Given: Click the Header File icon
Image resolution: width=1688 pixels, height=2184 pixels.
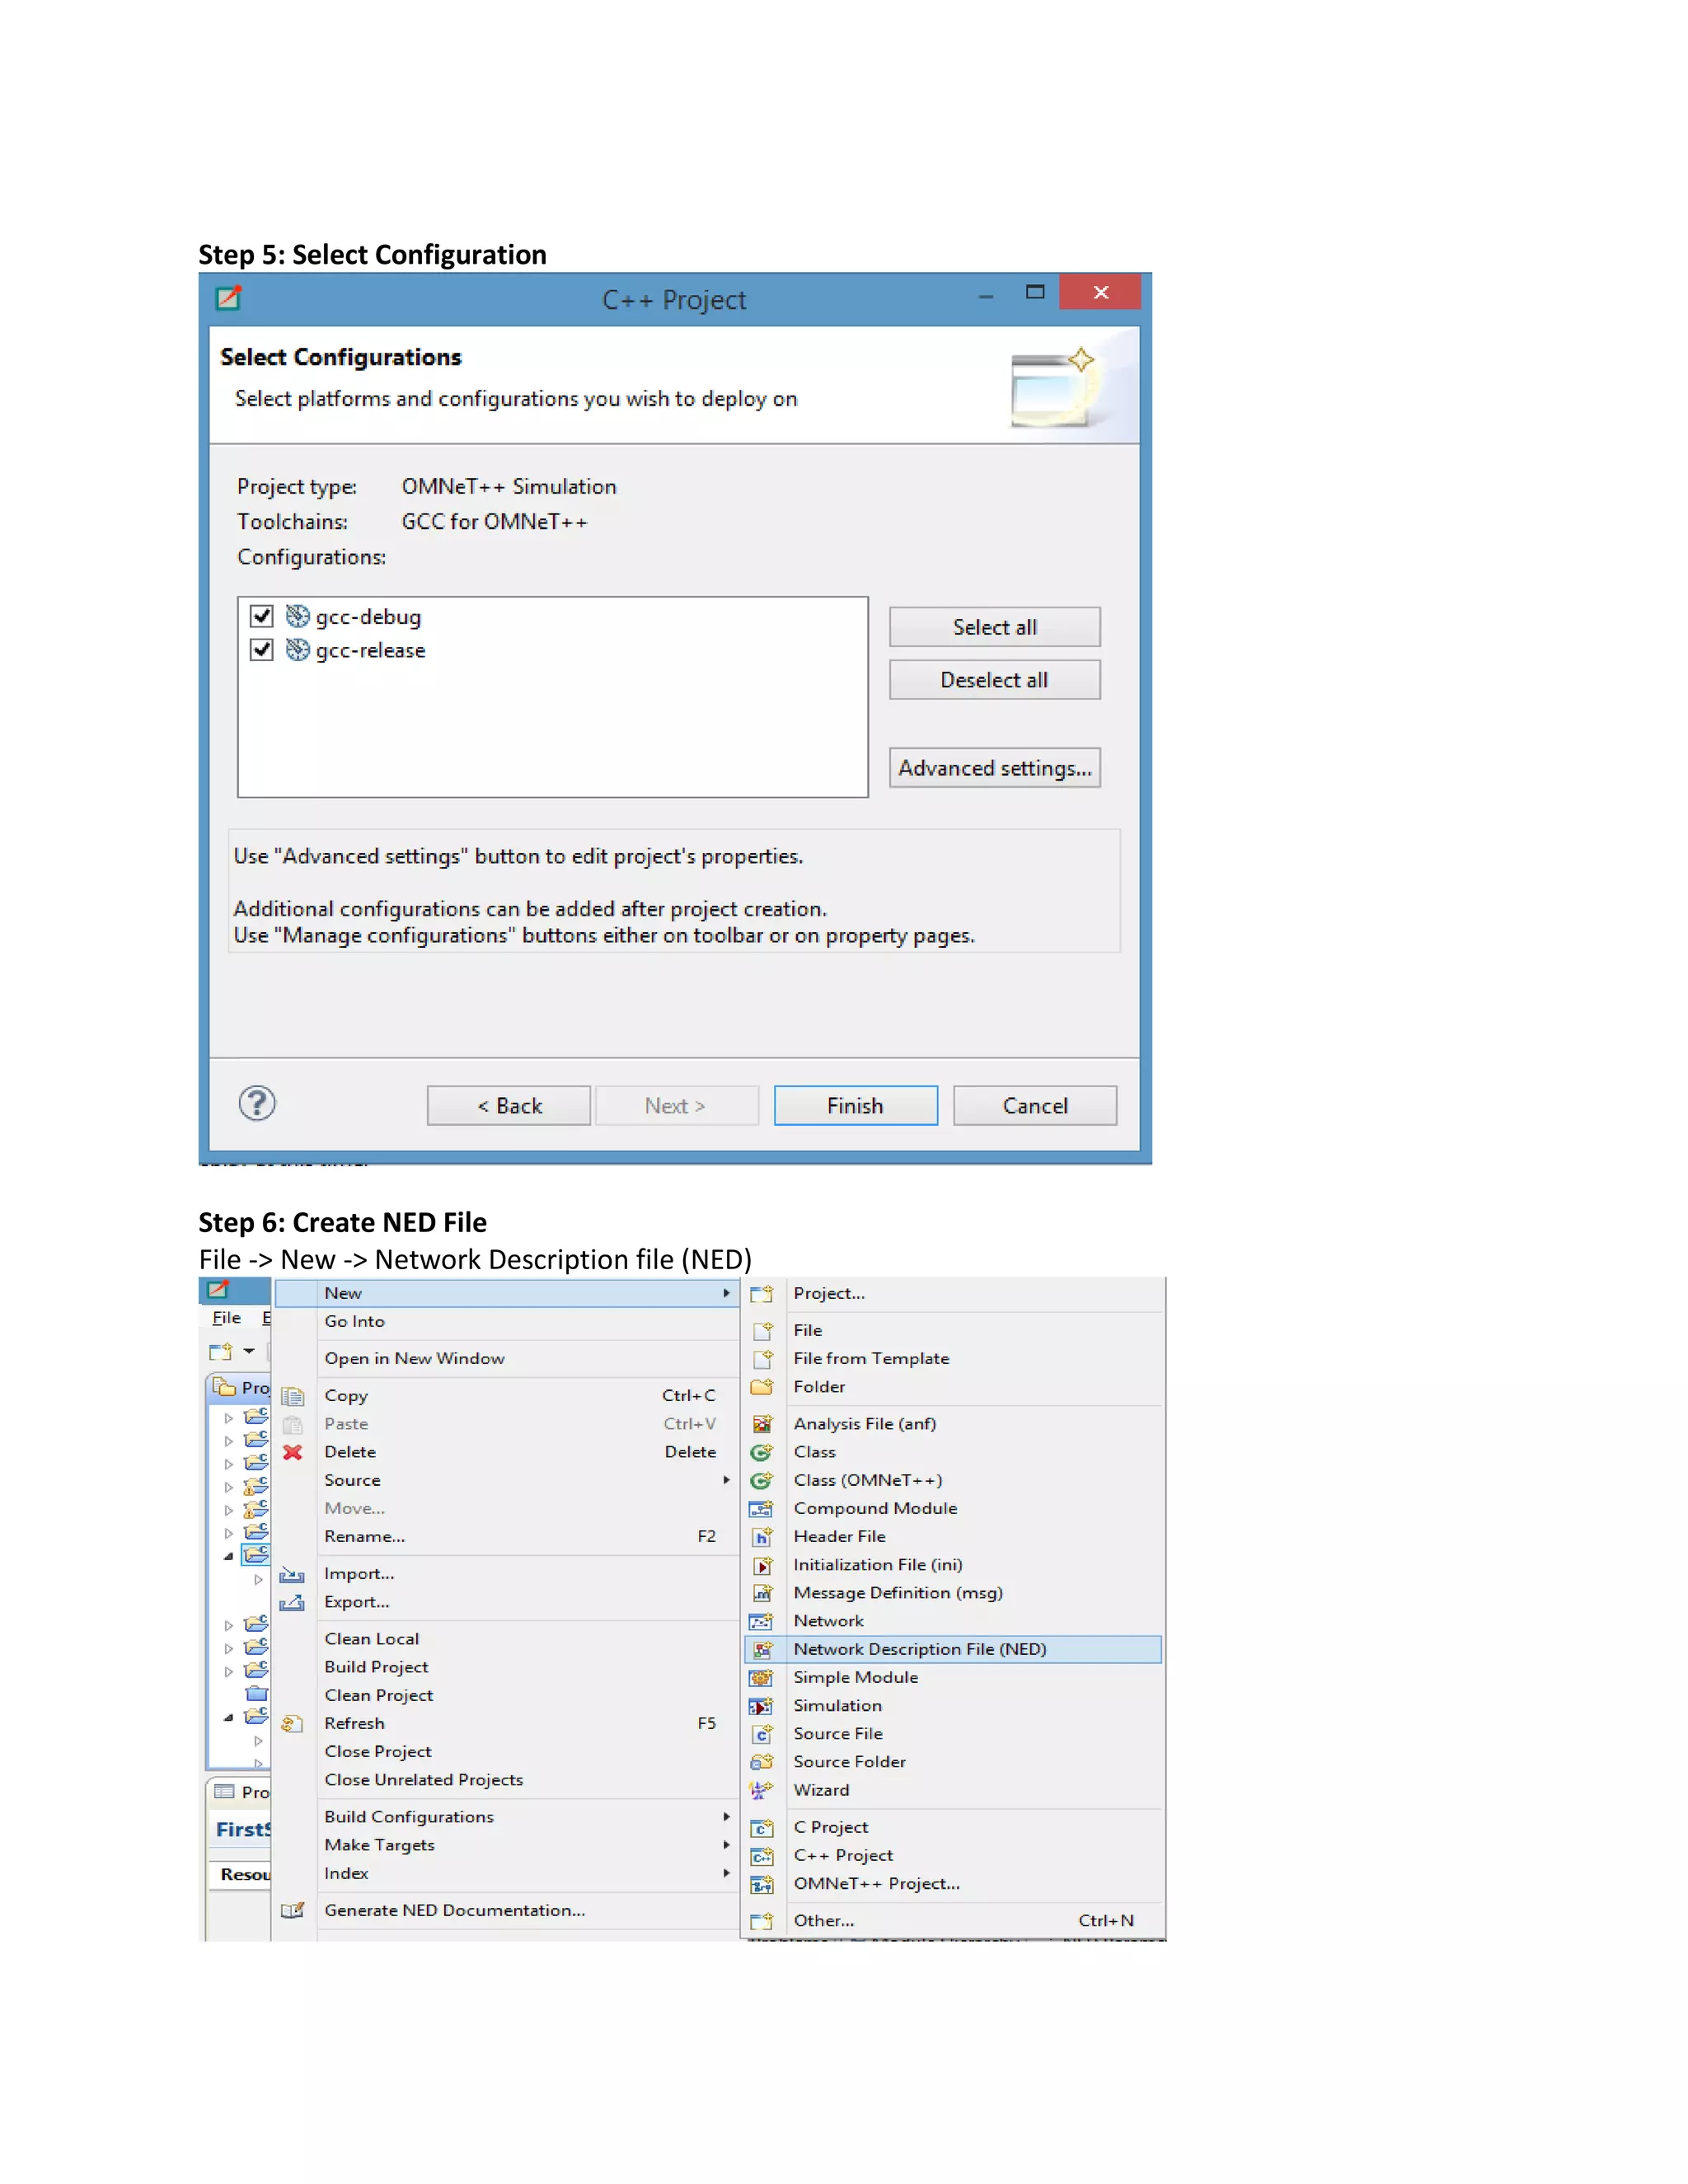Looking at the screenshot, I should [x=762, y=1537].
